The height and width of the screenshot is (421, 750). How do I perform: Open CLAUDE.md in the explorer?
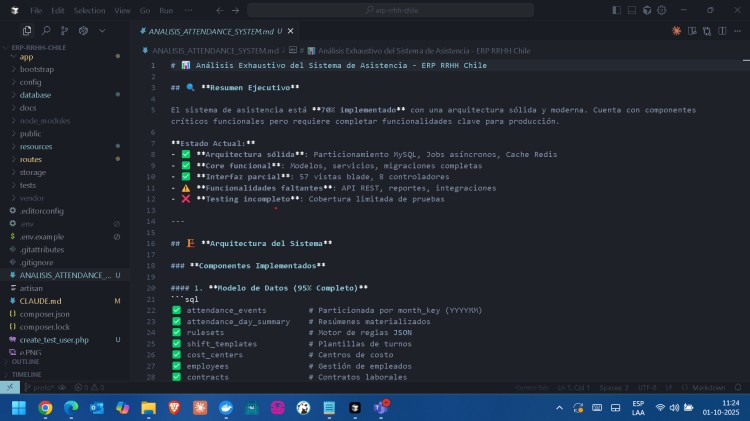point(40,301)
